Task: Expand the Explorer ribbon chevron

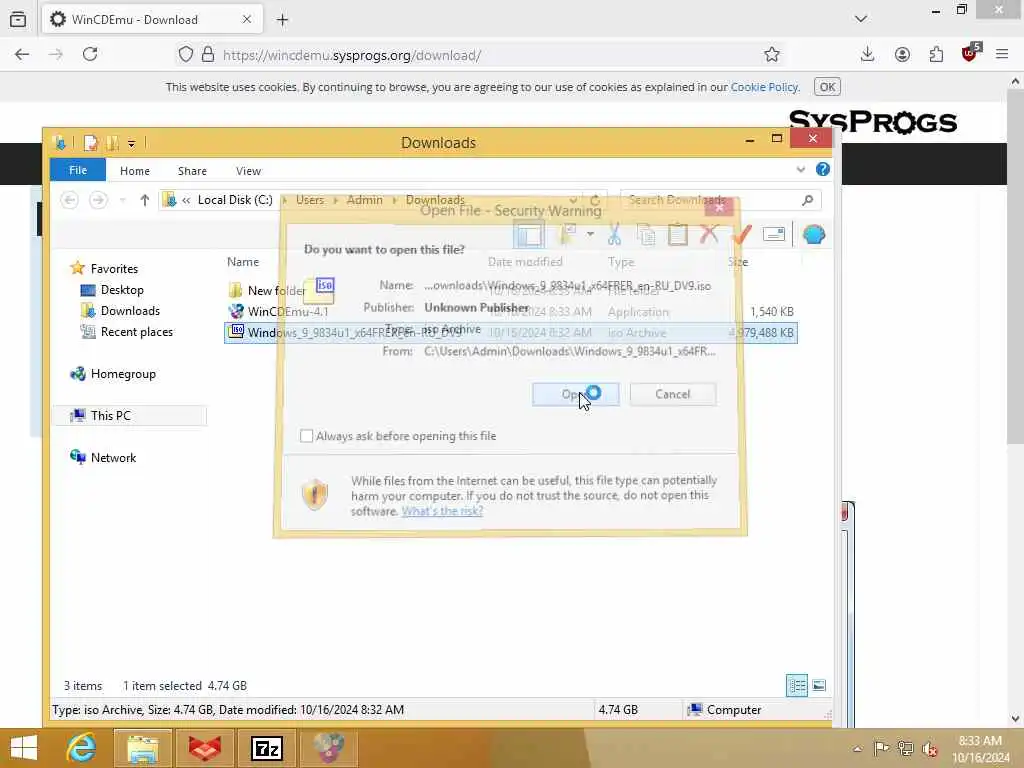Action: click(x=801, y=170)
